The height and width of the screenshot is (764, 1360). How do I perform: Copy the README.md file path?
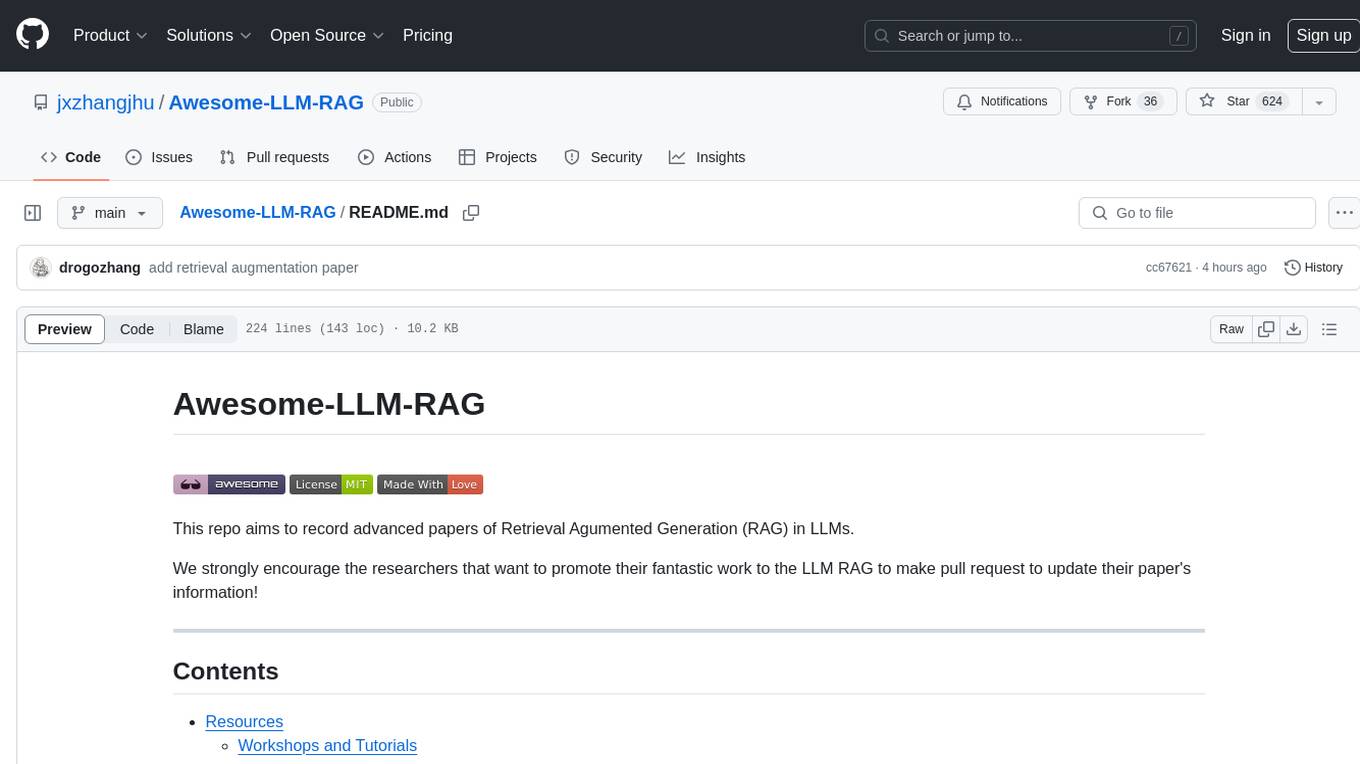click(471, 213)
